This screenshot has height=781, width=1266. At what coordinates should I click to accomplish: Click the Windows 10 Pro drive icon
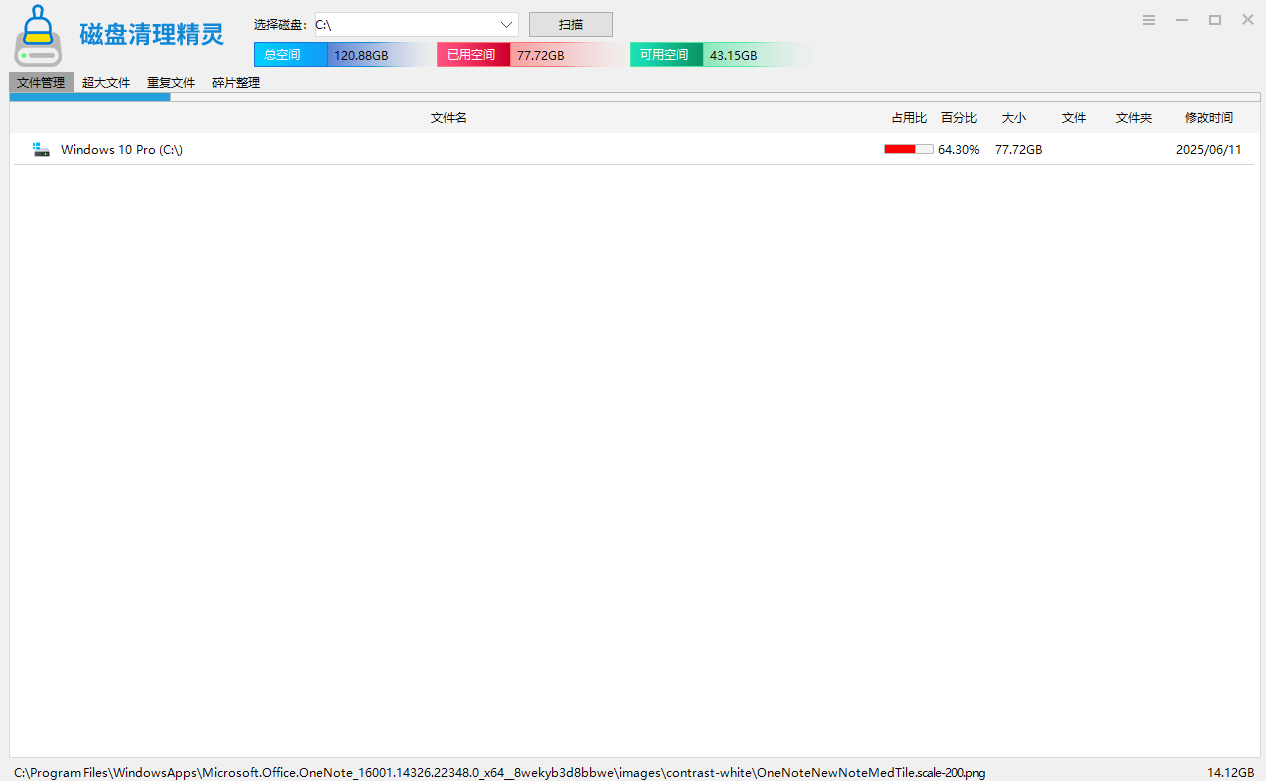tap(41, 149)
